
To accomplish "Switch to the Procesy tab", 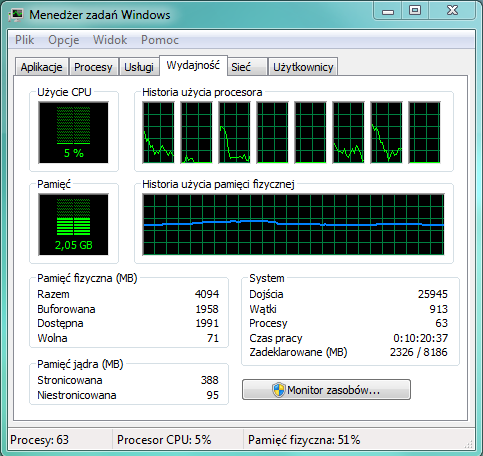I will [93, 67].
